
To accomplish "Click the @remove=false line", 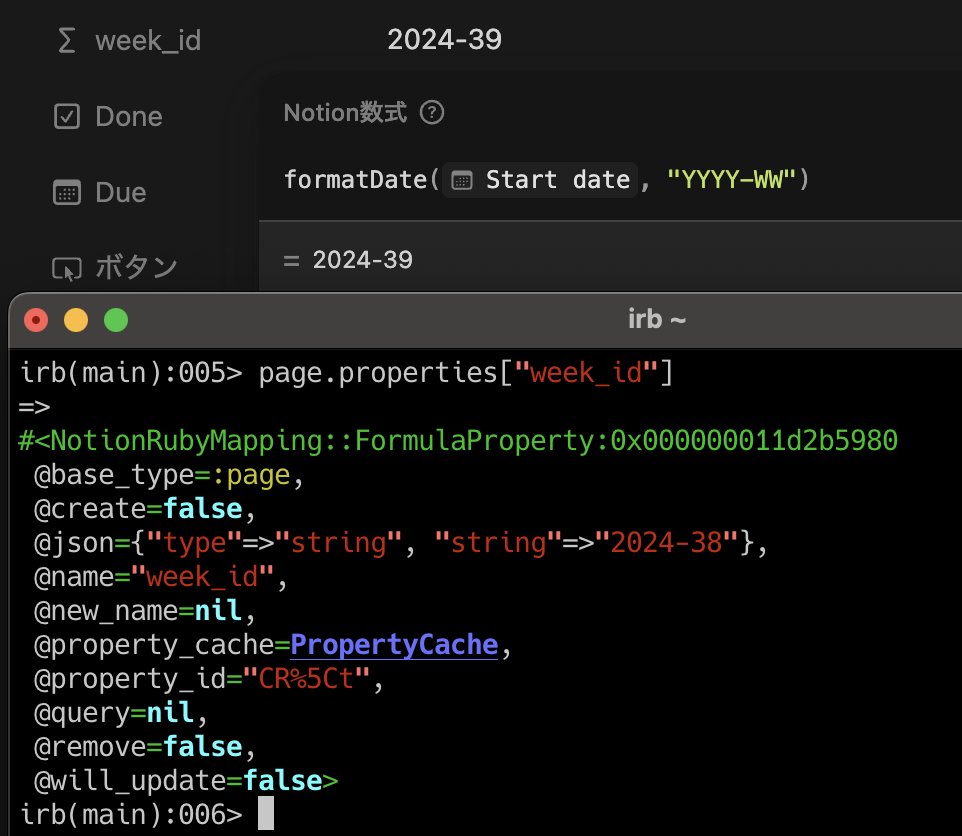I will [x=145, y=747].
